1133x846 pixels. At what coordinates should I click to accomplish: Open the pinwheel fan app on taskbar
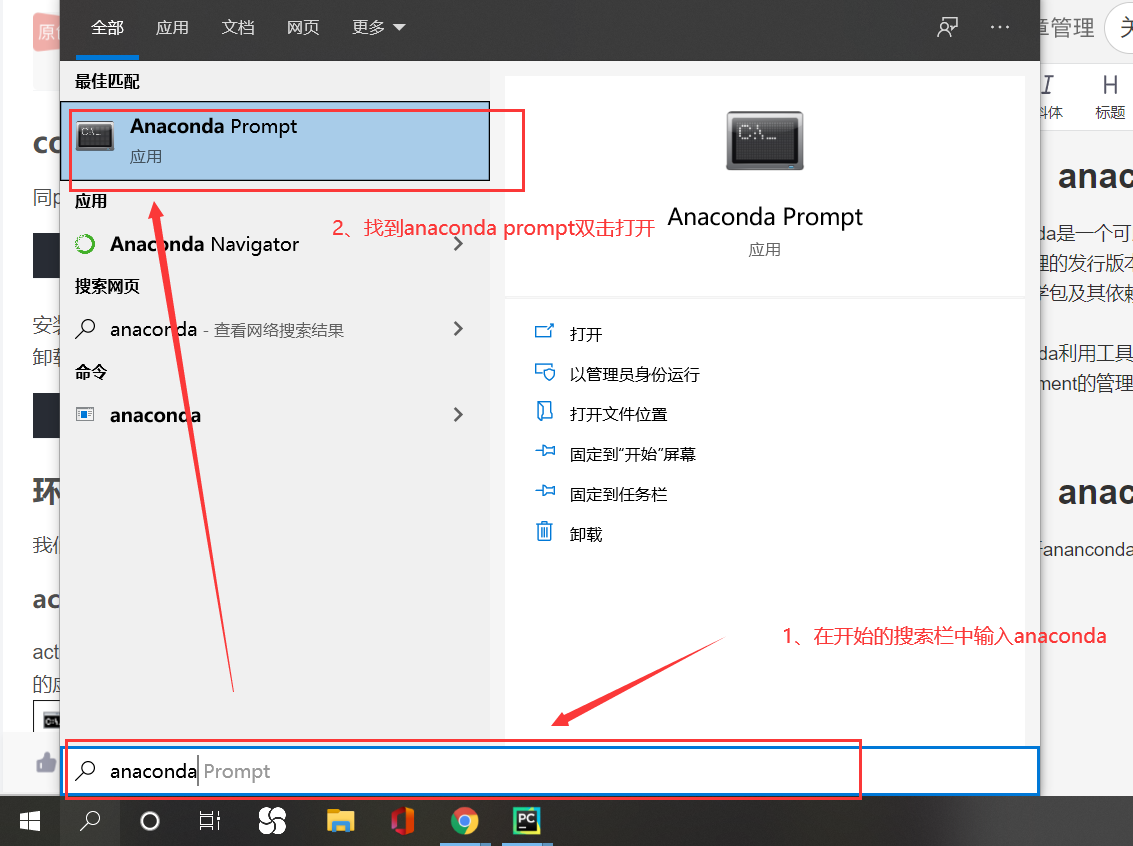pyautogui.click(x=272, y=821)
